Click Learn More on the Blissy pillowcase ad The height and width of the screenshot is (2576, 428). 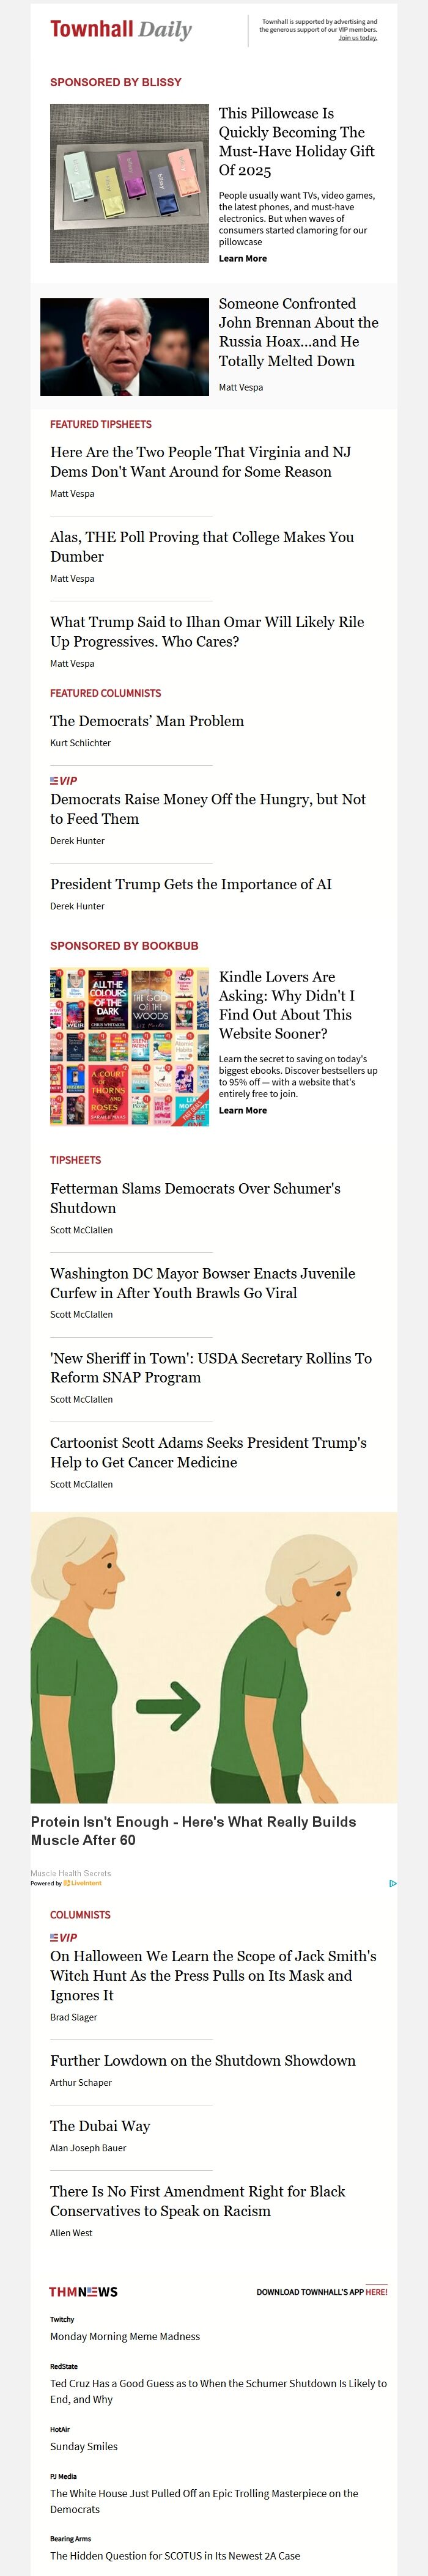click(x=242, y=258)
